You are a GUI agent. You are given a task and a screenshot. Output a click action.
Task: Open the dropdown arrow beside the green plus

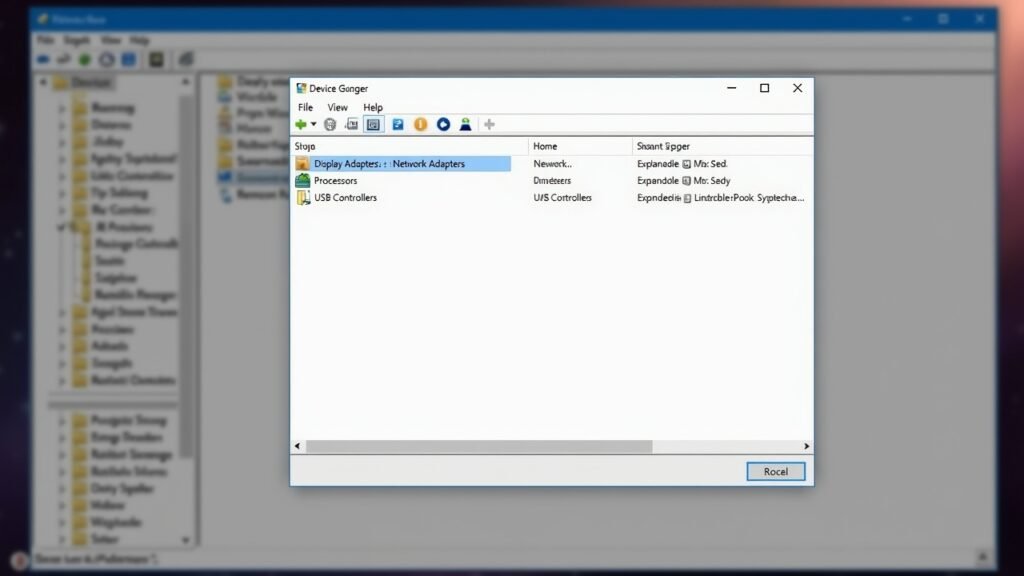pos(311,124)
